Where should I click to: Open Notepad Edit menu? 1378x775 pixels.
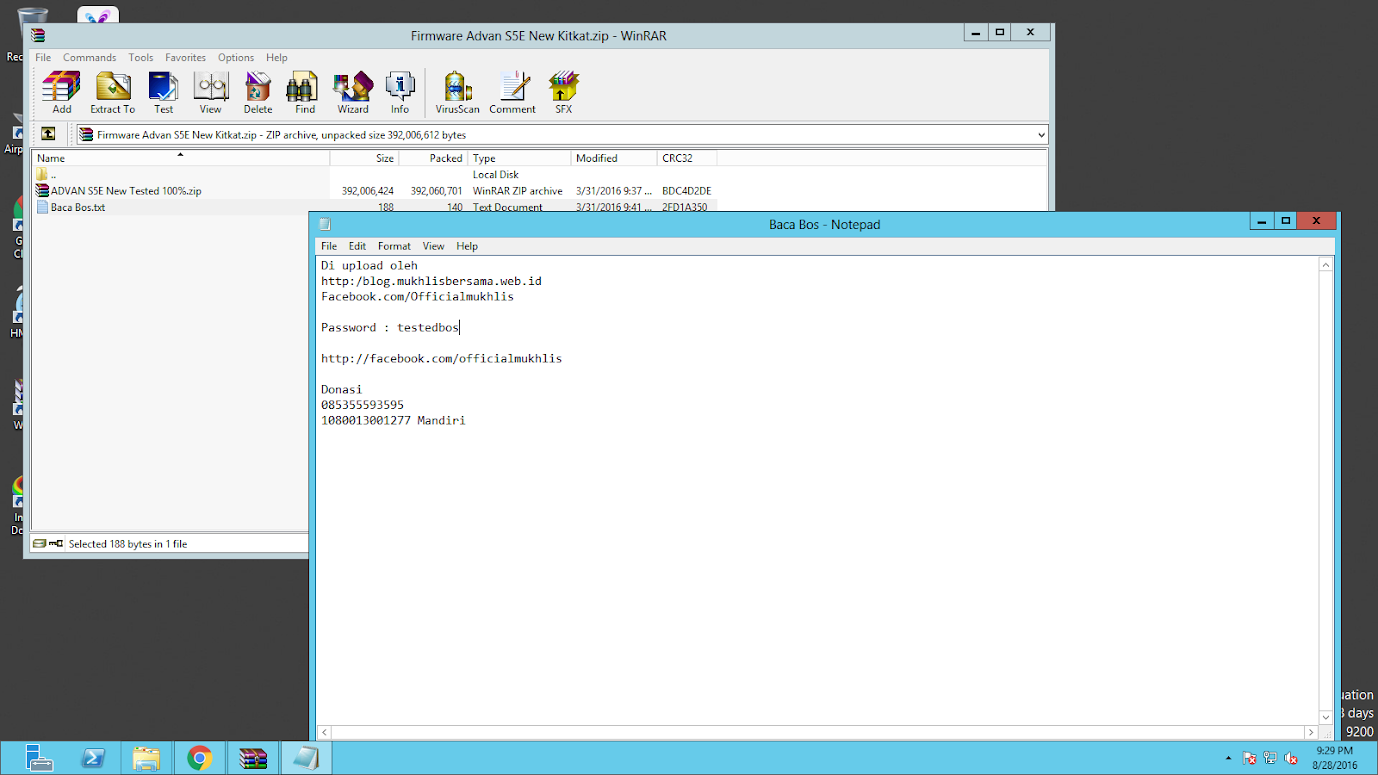coord(357,246)
